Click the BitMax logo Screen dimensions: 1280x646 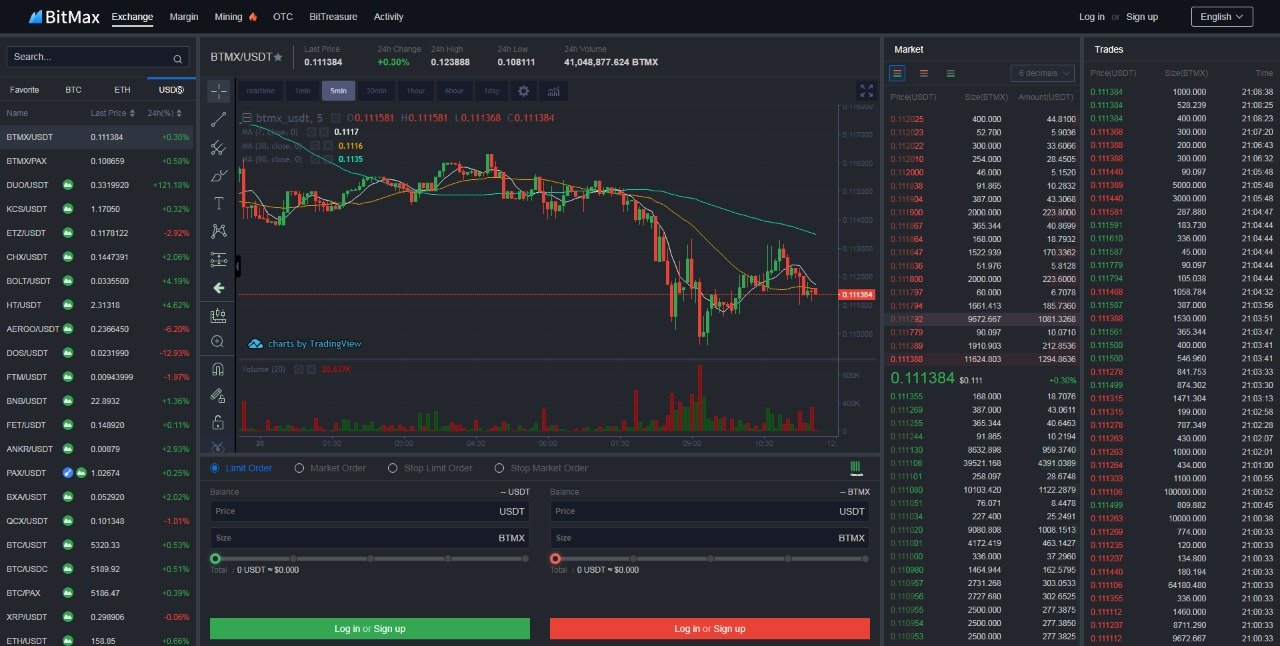pos(64,17)
